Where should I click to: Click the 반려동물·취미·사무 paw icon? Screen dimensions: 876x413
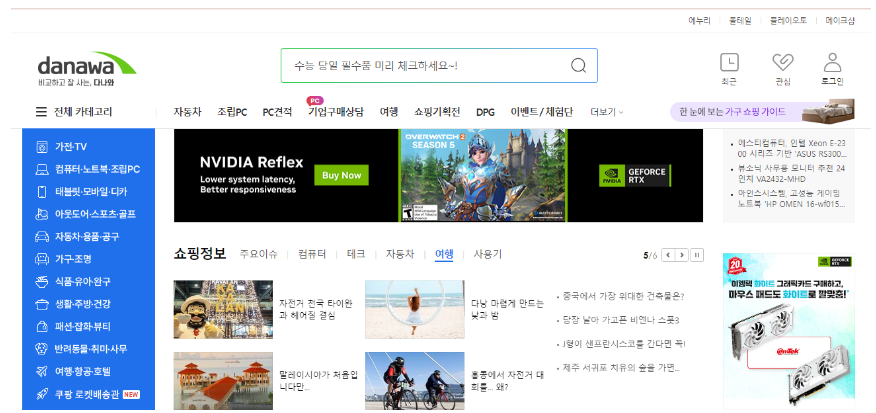(x=41, y=349)
